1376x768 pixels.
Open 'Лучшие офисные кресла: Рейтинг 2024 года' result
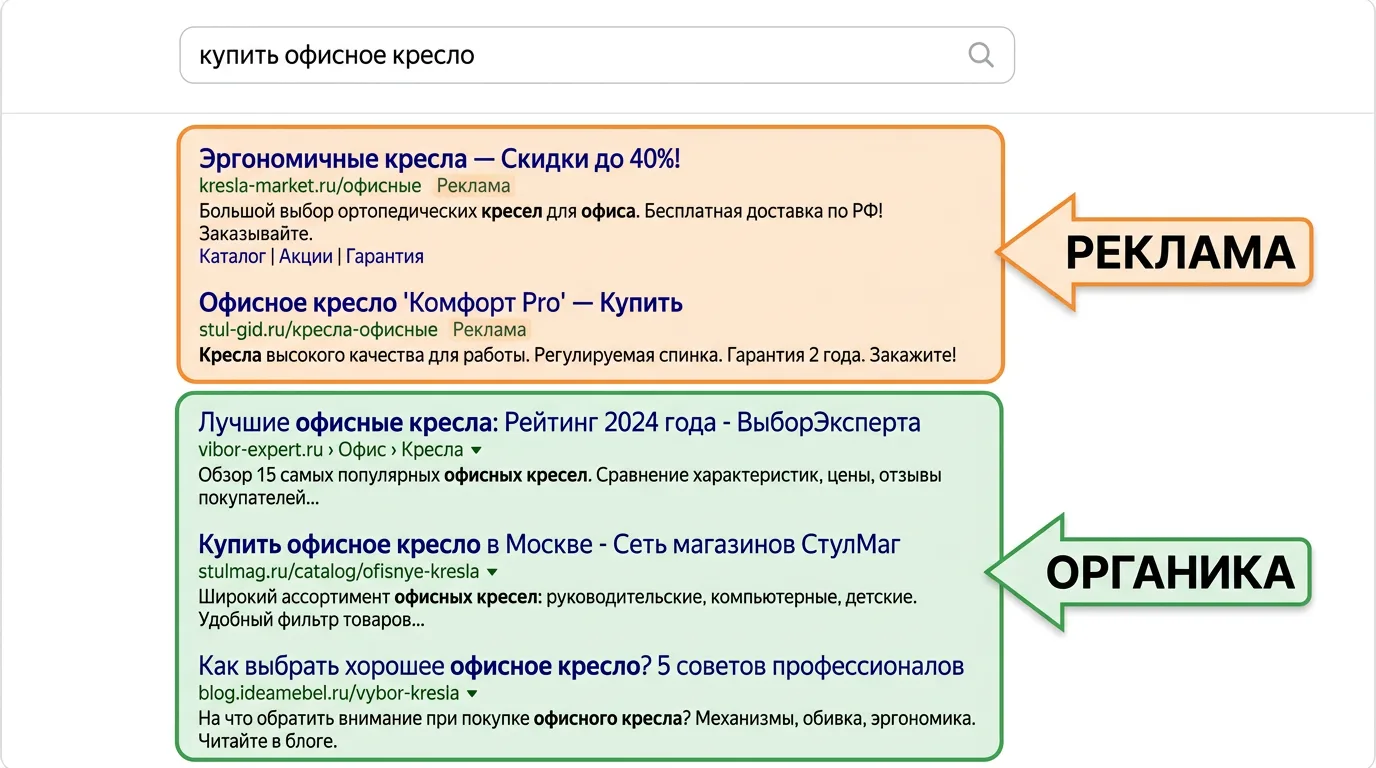pyautogui.click(x=560, y=422)
